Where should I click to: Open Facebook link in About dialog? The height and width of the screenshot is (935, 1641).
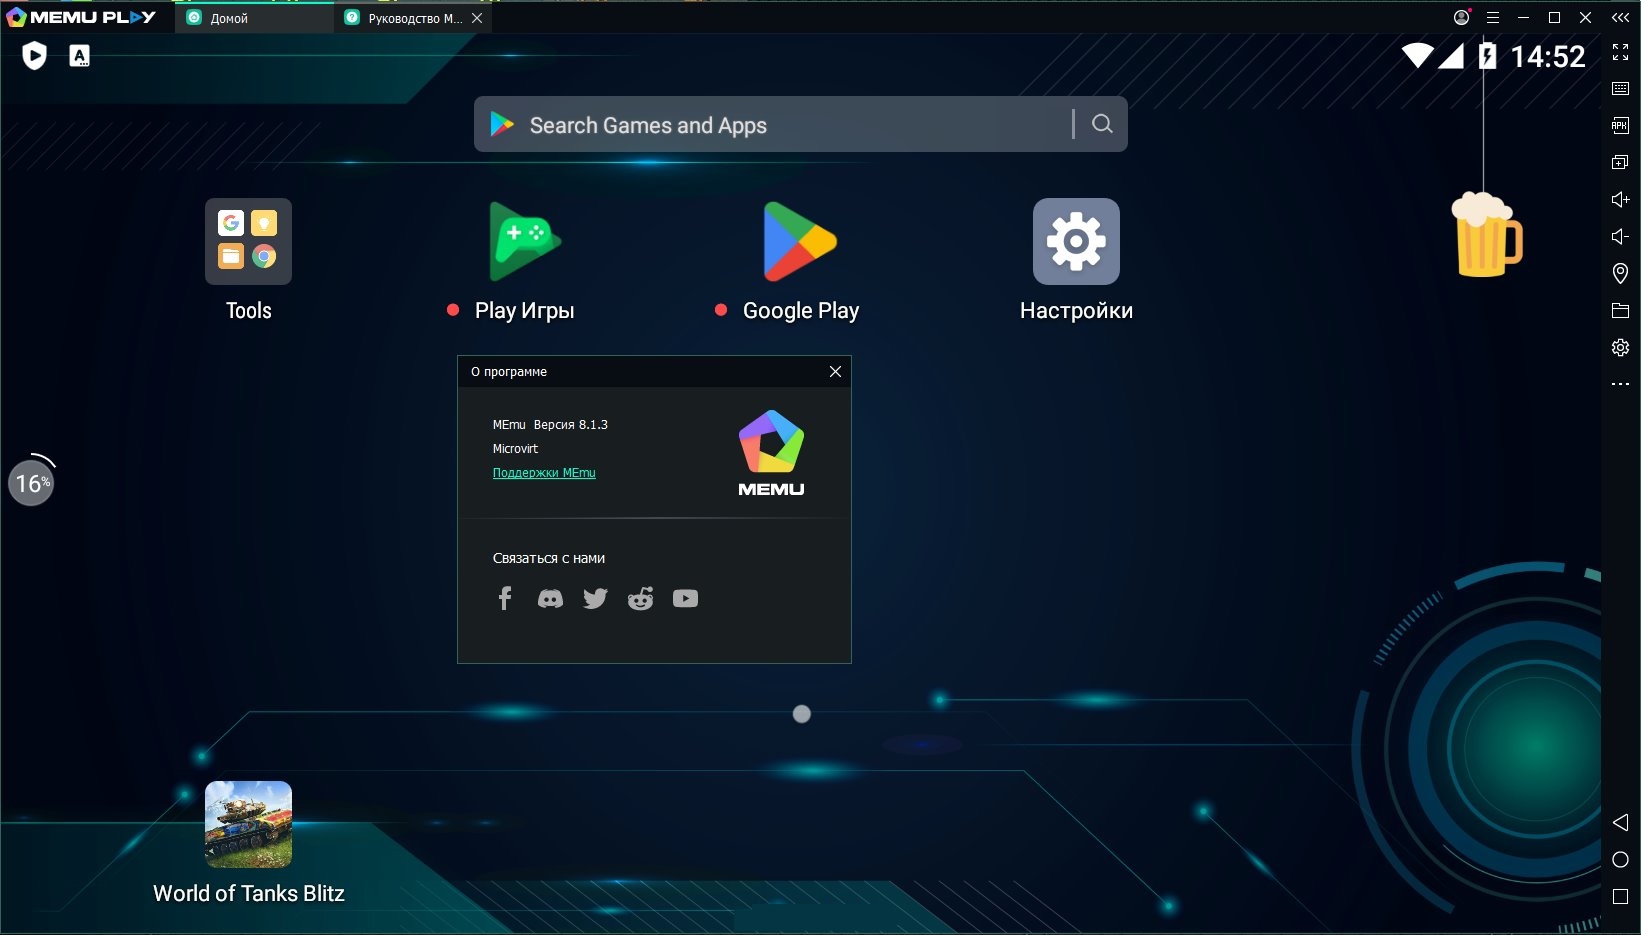505,598
